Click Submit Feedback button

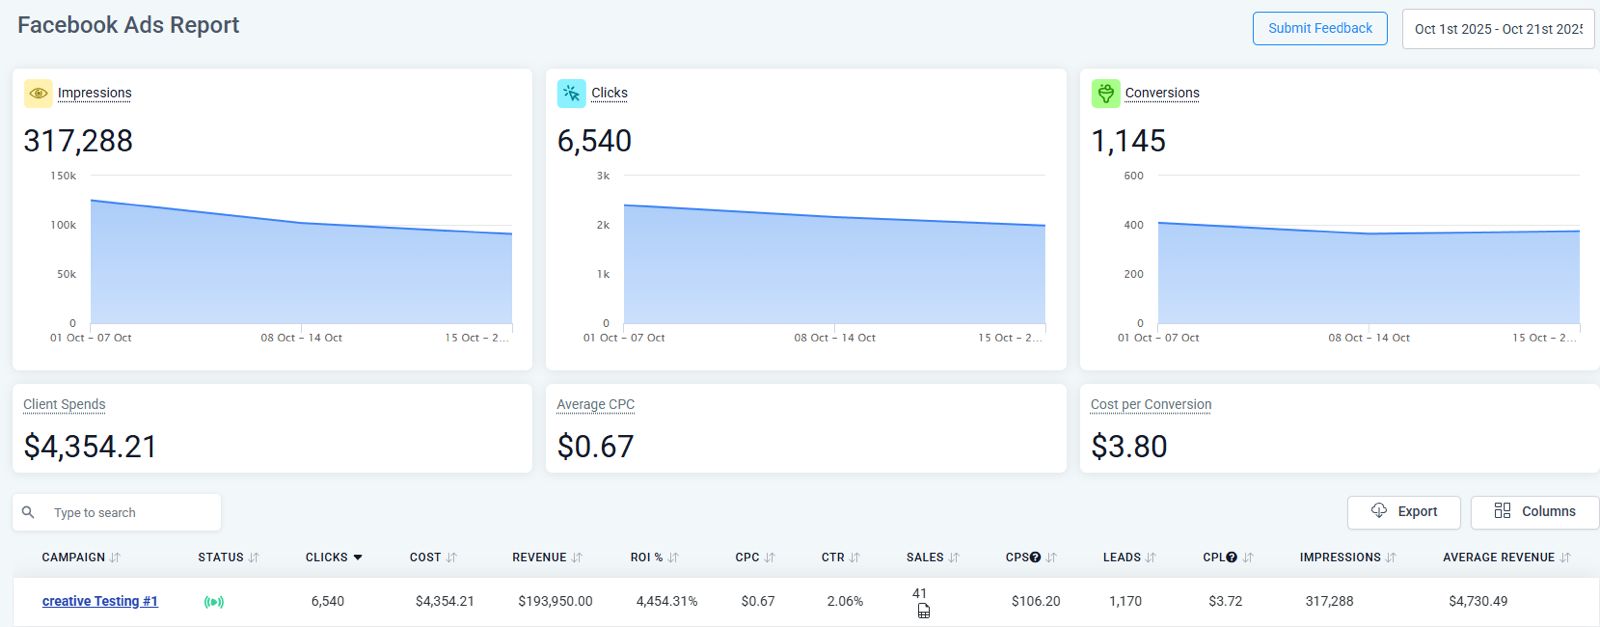click(x=1320, y=28)
